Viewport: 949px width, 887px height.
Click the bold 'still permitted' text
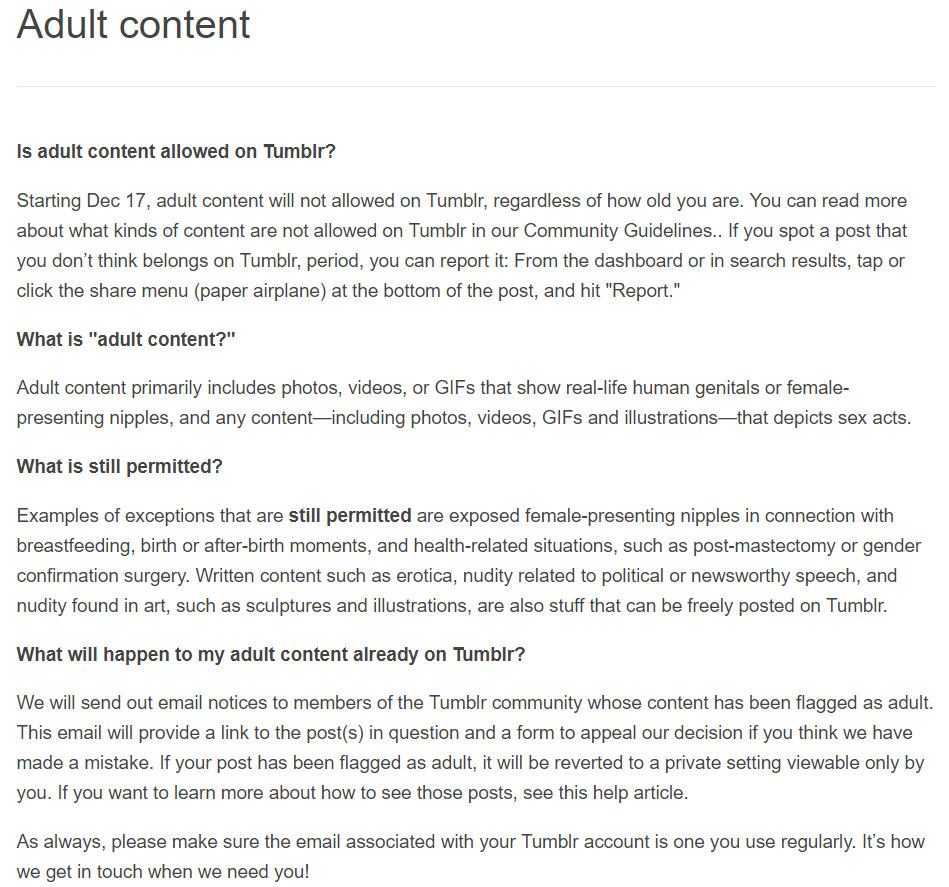coord(350,516)
